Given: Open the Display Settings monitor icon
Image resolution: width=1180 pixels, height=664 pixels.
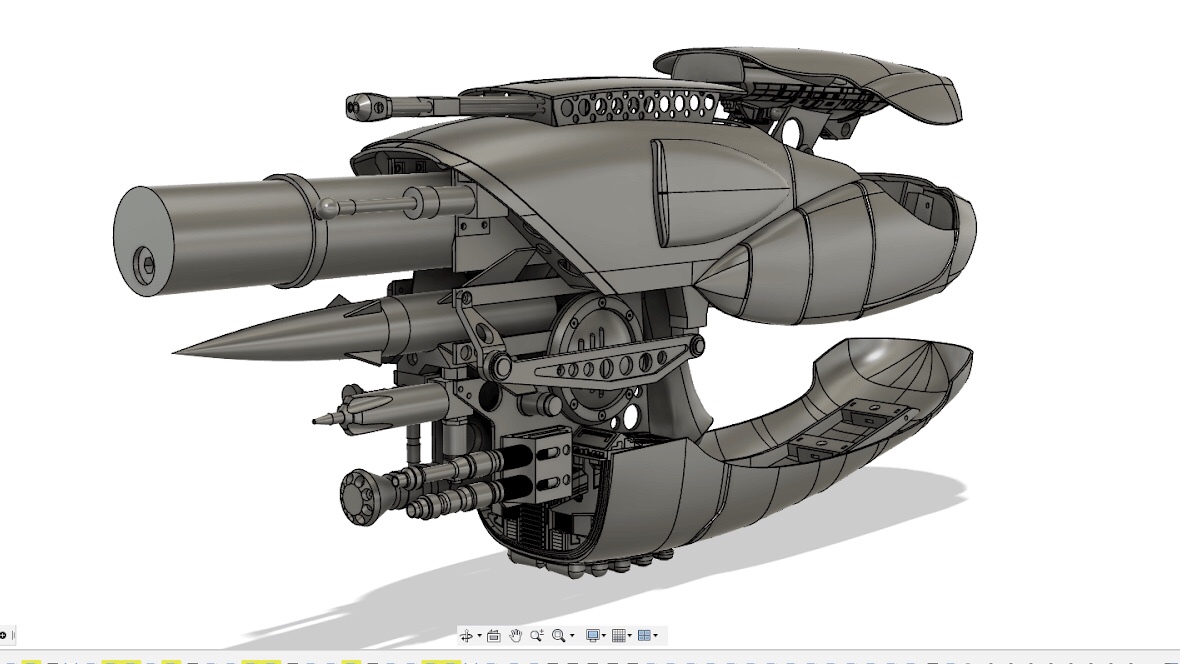Looking at the screenshot, I should point(593,636).
